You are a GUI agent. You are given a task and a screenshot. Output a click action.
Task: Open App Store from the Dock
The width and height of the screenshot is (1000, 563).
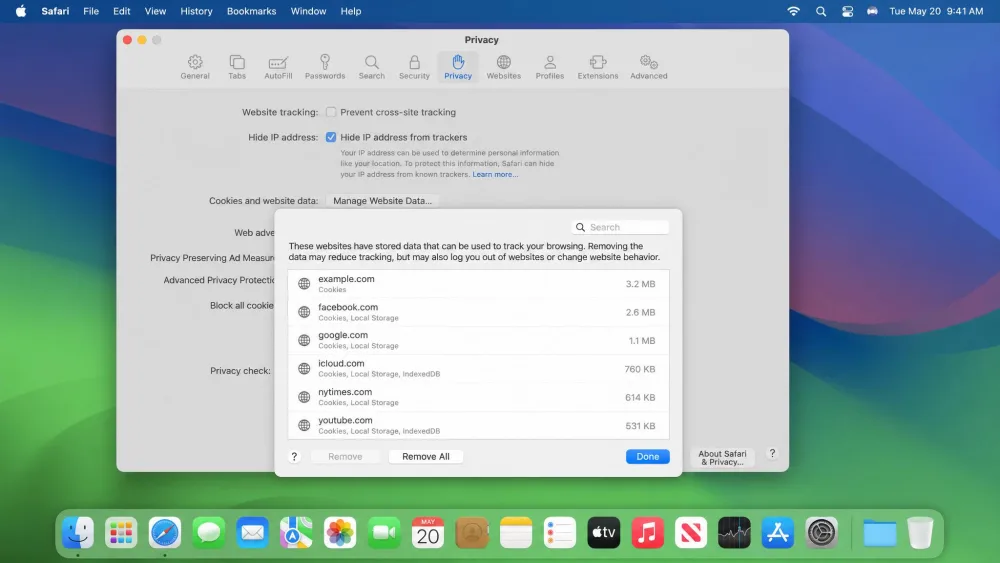[x=777, y=532]
